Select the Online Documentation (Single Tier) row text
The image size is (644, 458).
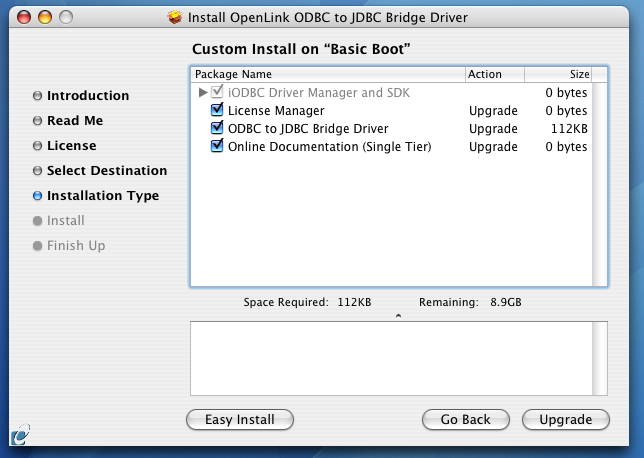(329, 147)
